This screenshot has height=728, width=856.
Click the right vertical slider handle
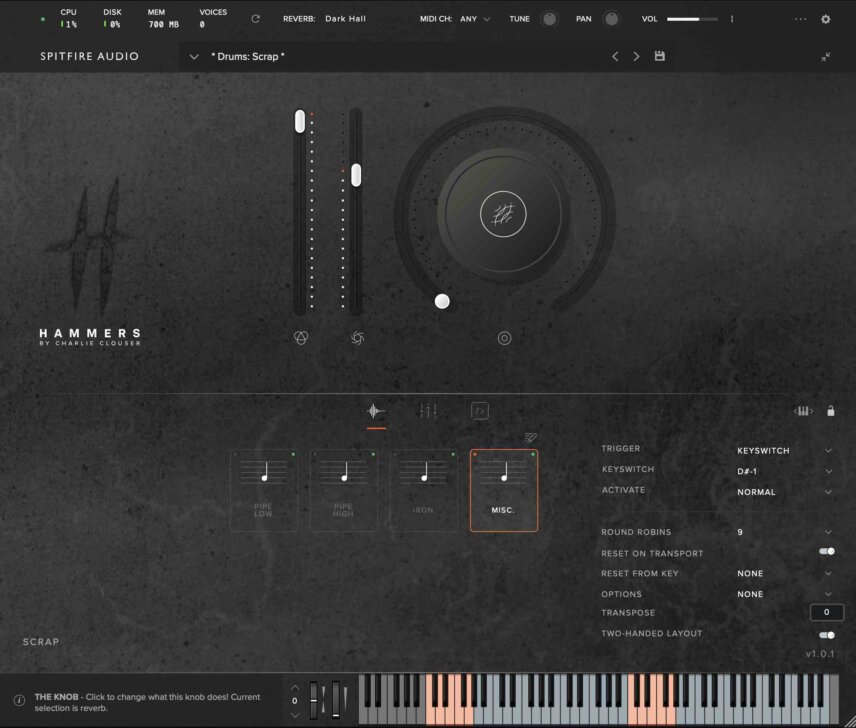coord(356,175)
